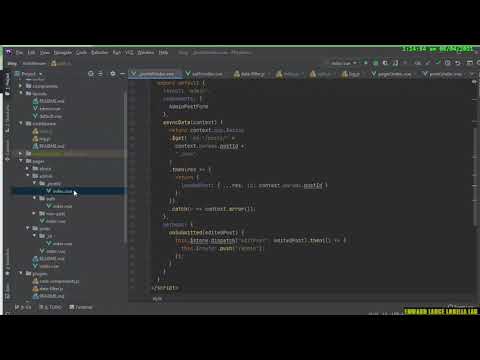Click the editor vertical scrollbar
480x360 pixels.
click(x=475, y=177)
